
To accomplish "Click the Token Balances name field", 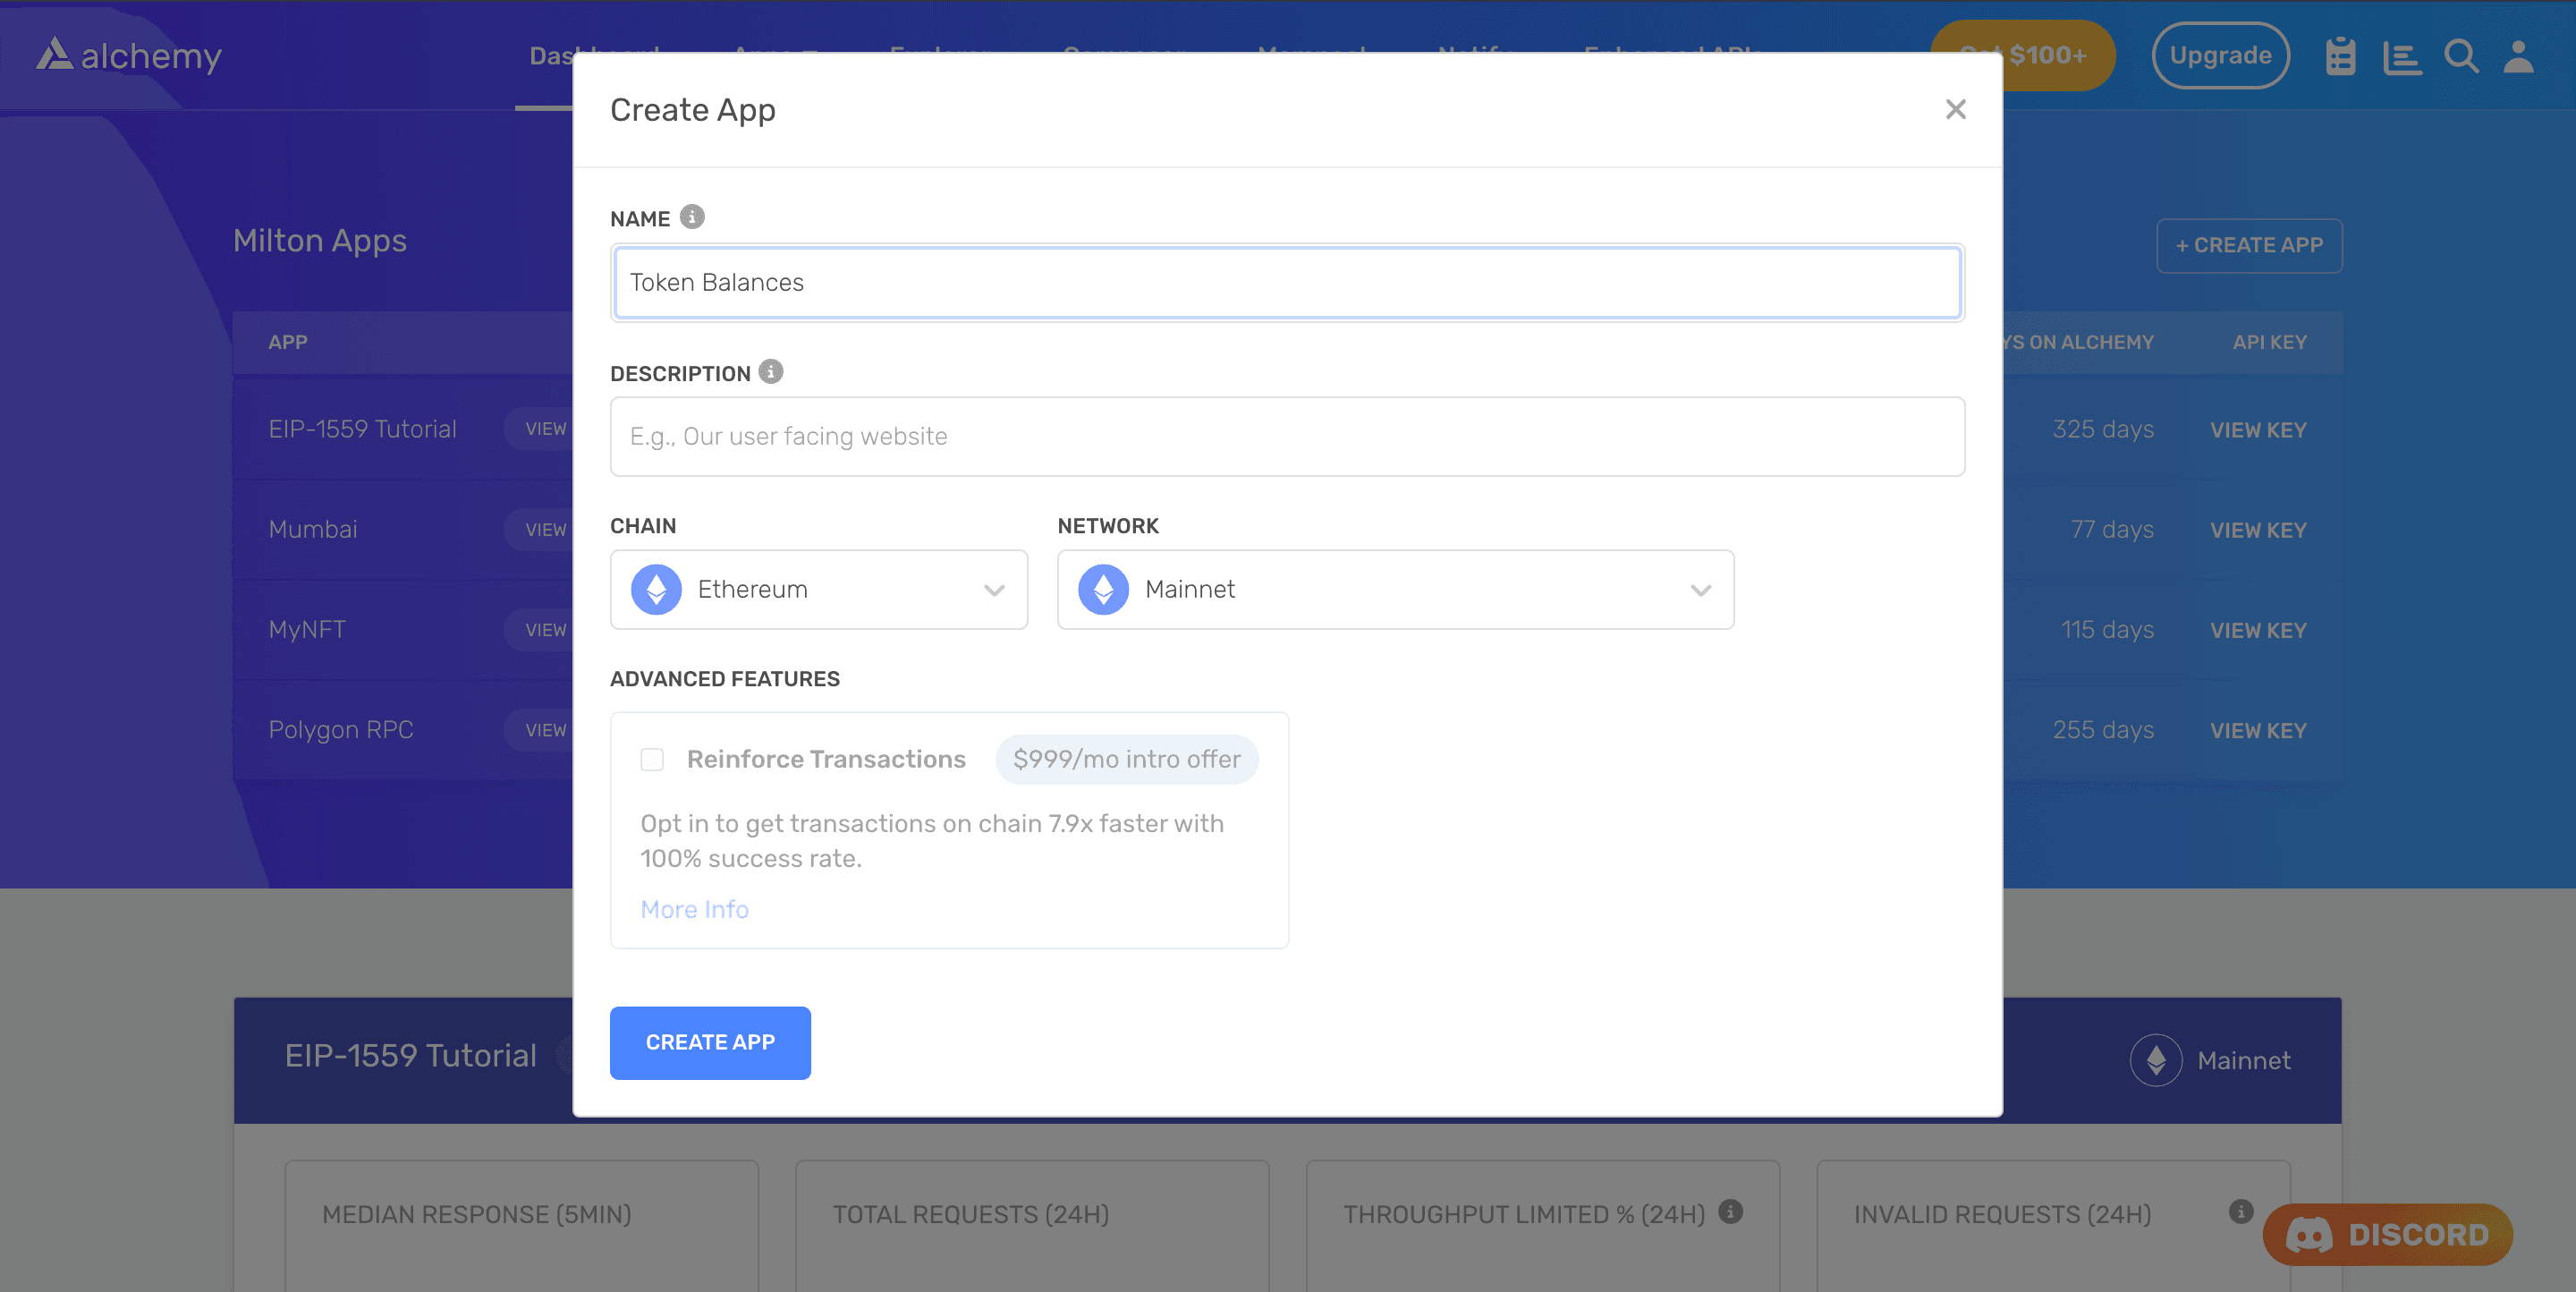I will (x=1286, y=283).
